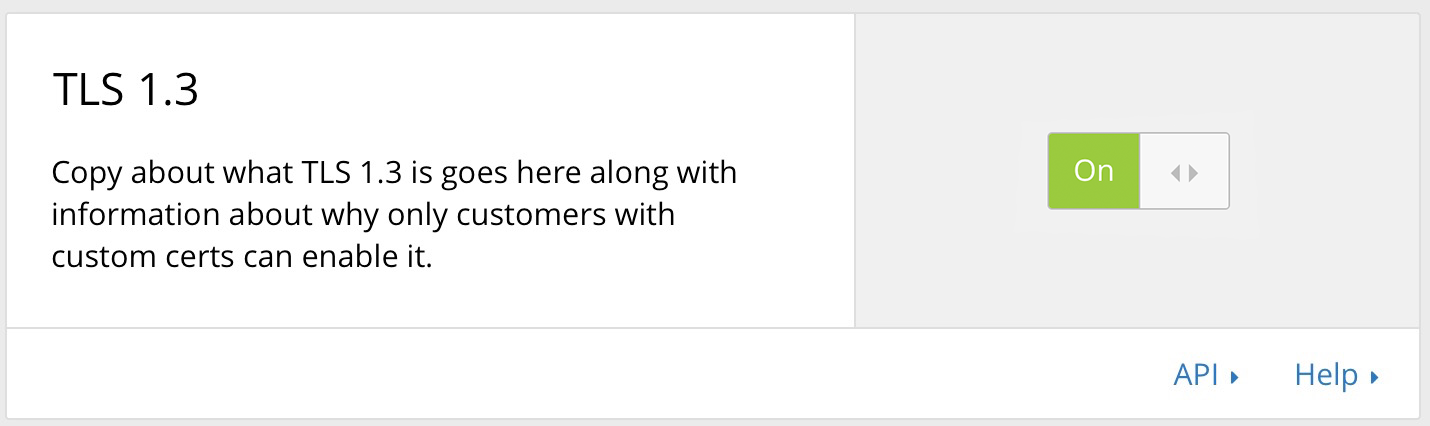Click the small arrow beside API
The height and width of the screenshot is (426, 1430).
point(1235,378)
